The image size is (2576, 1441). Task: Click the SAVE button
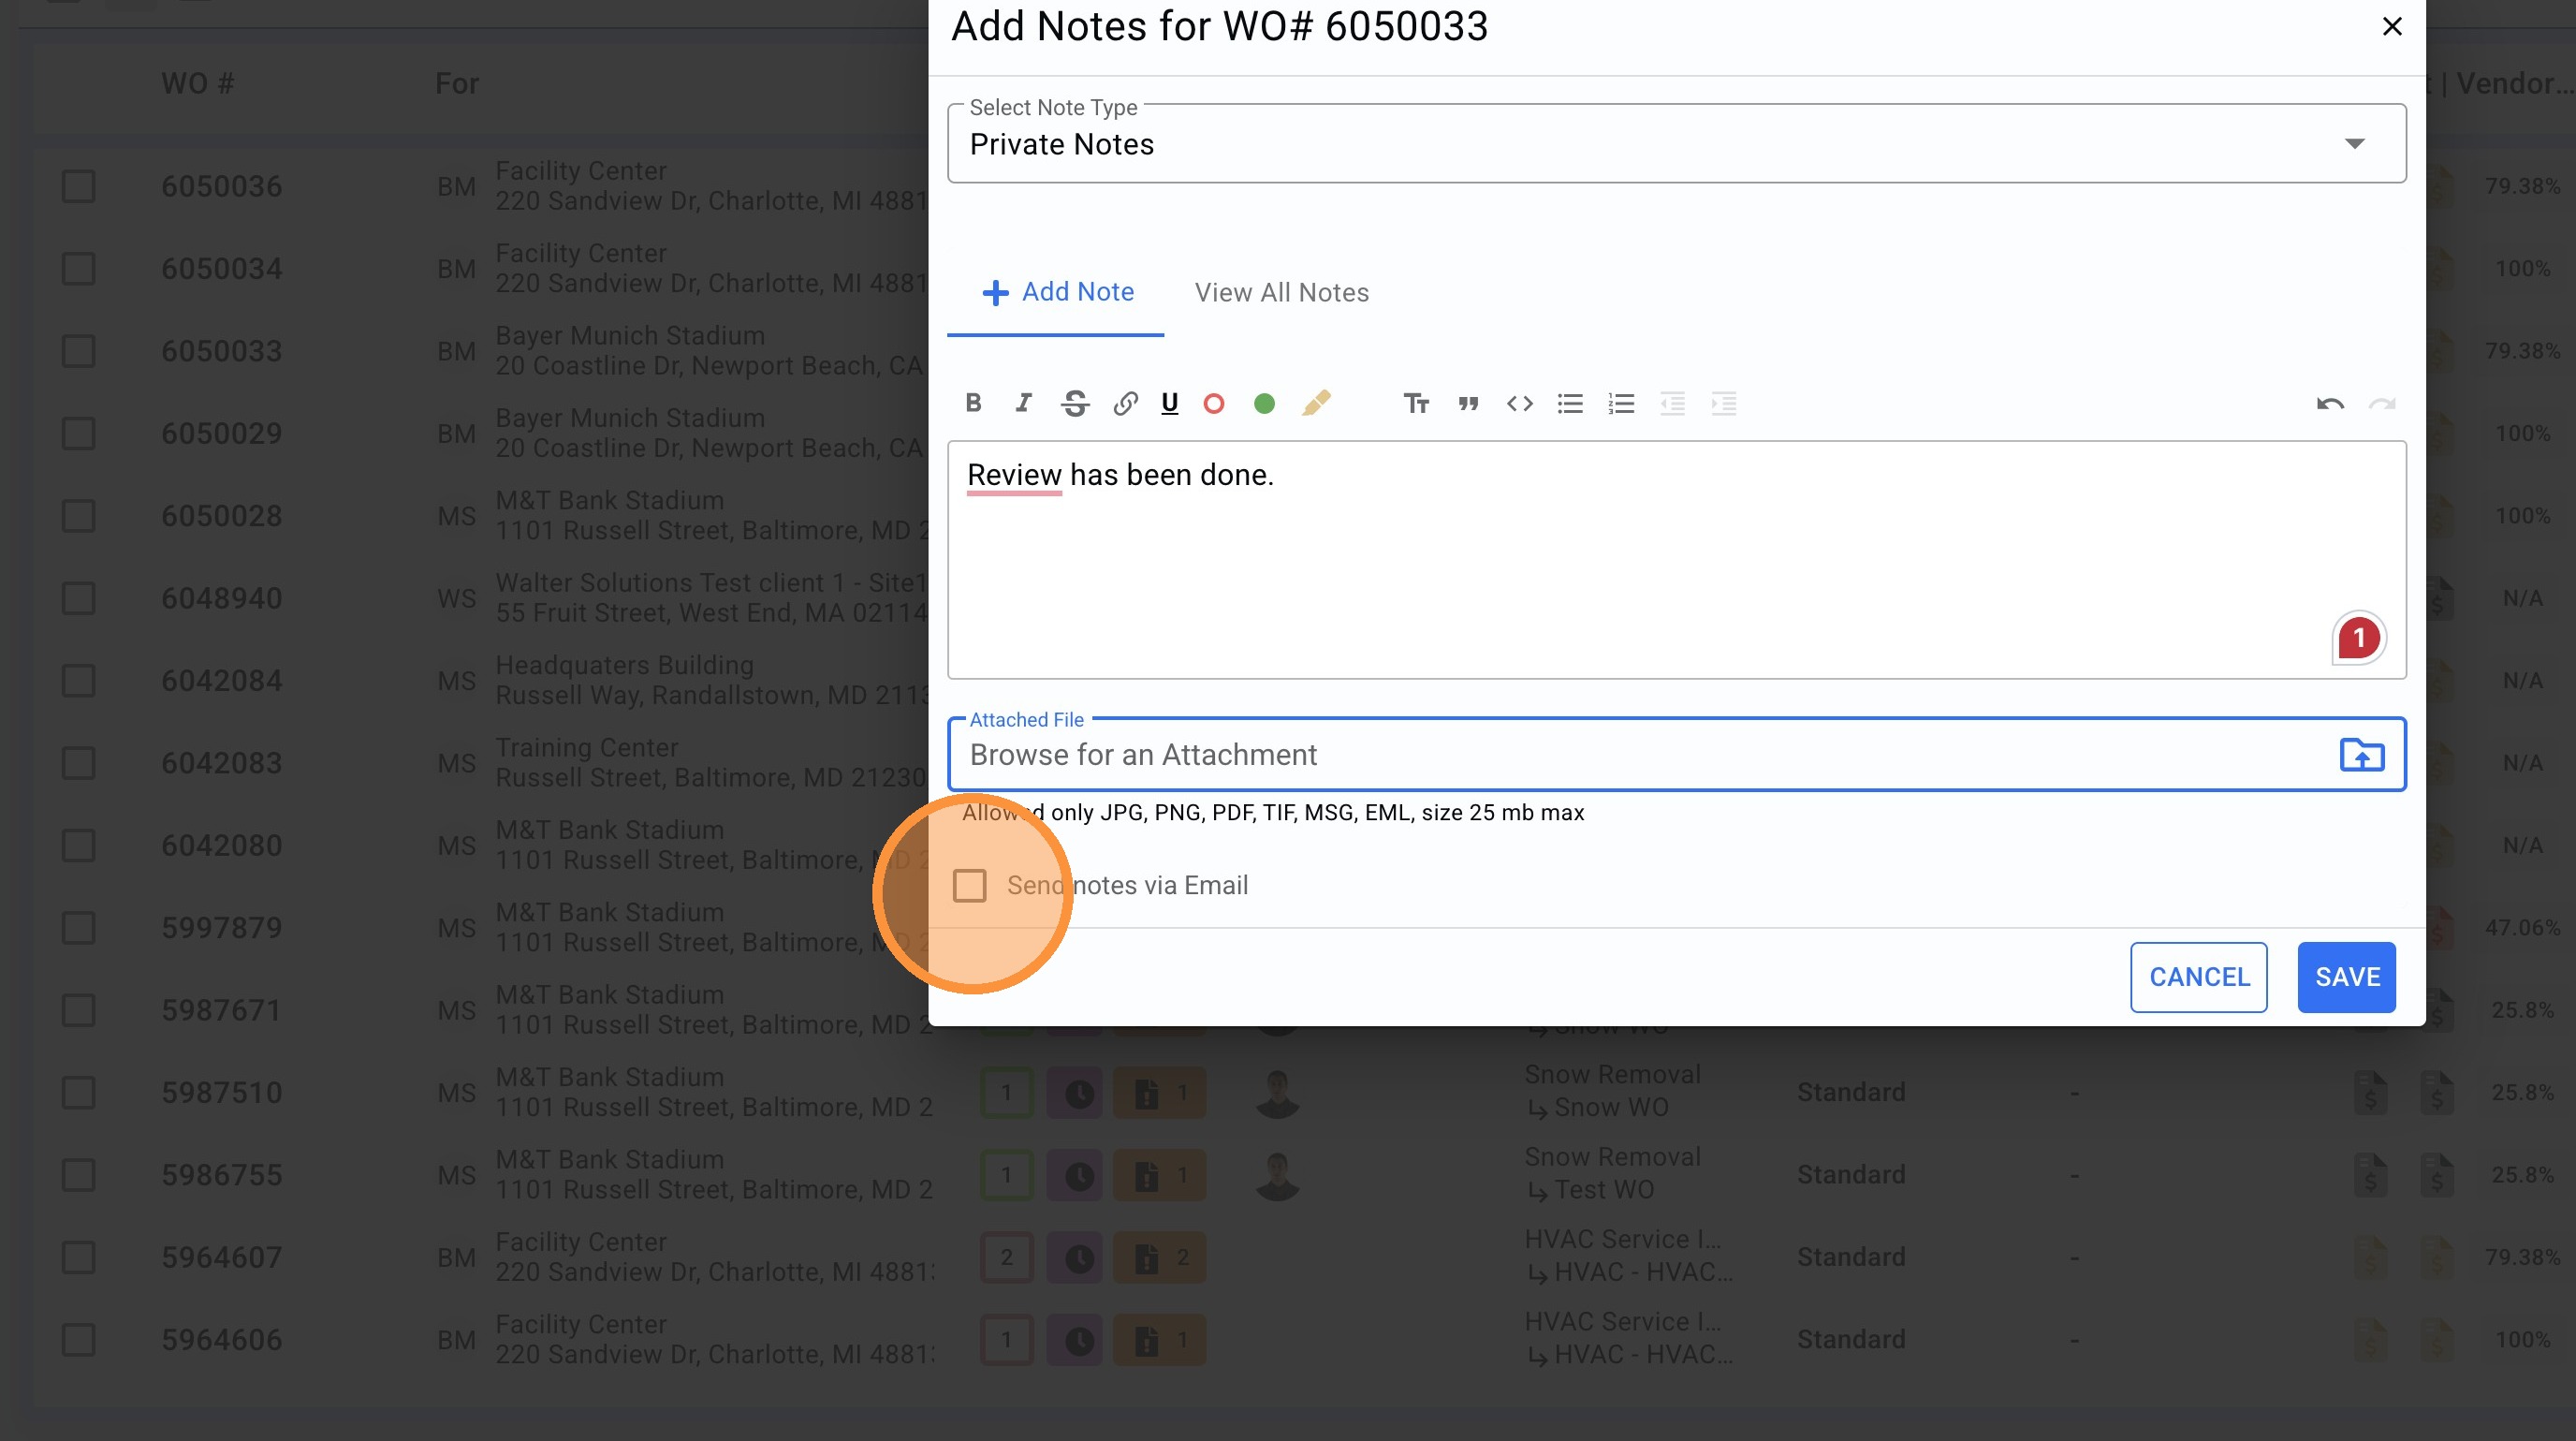point(2346,977)
